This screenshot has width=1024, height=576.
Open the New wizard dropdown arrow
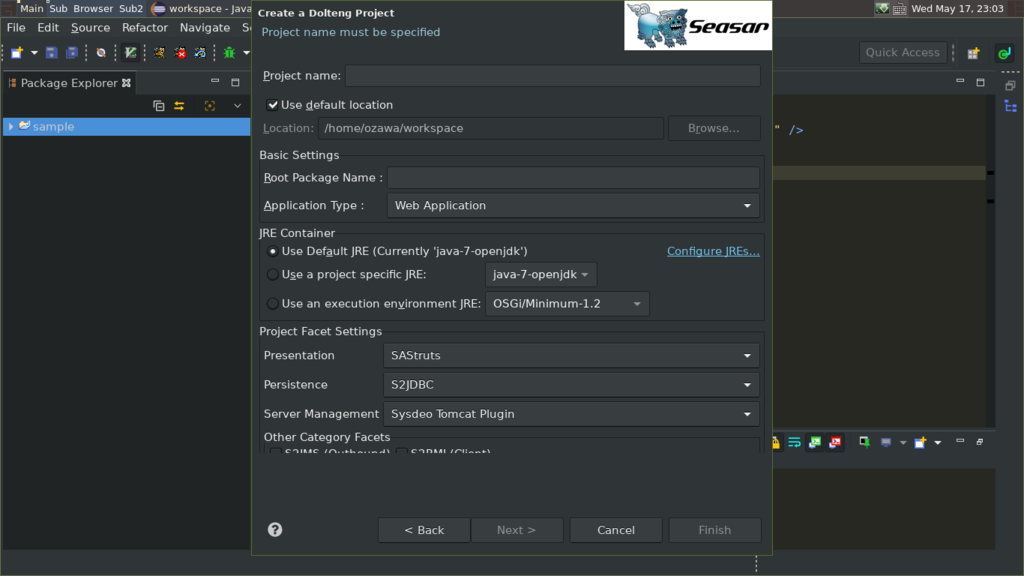pyautogui.click(x=34, y=53)
